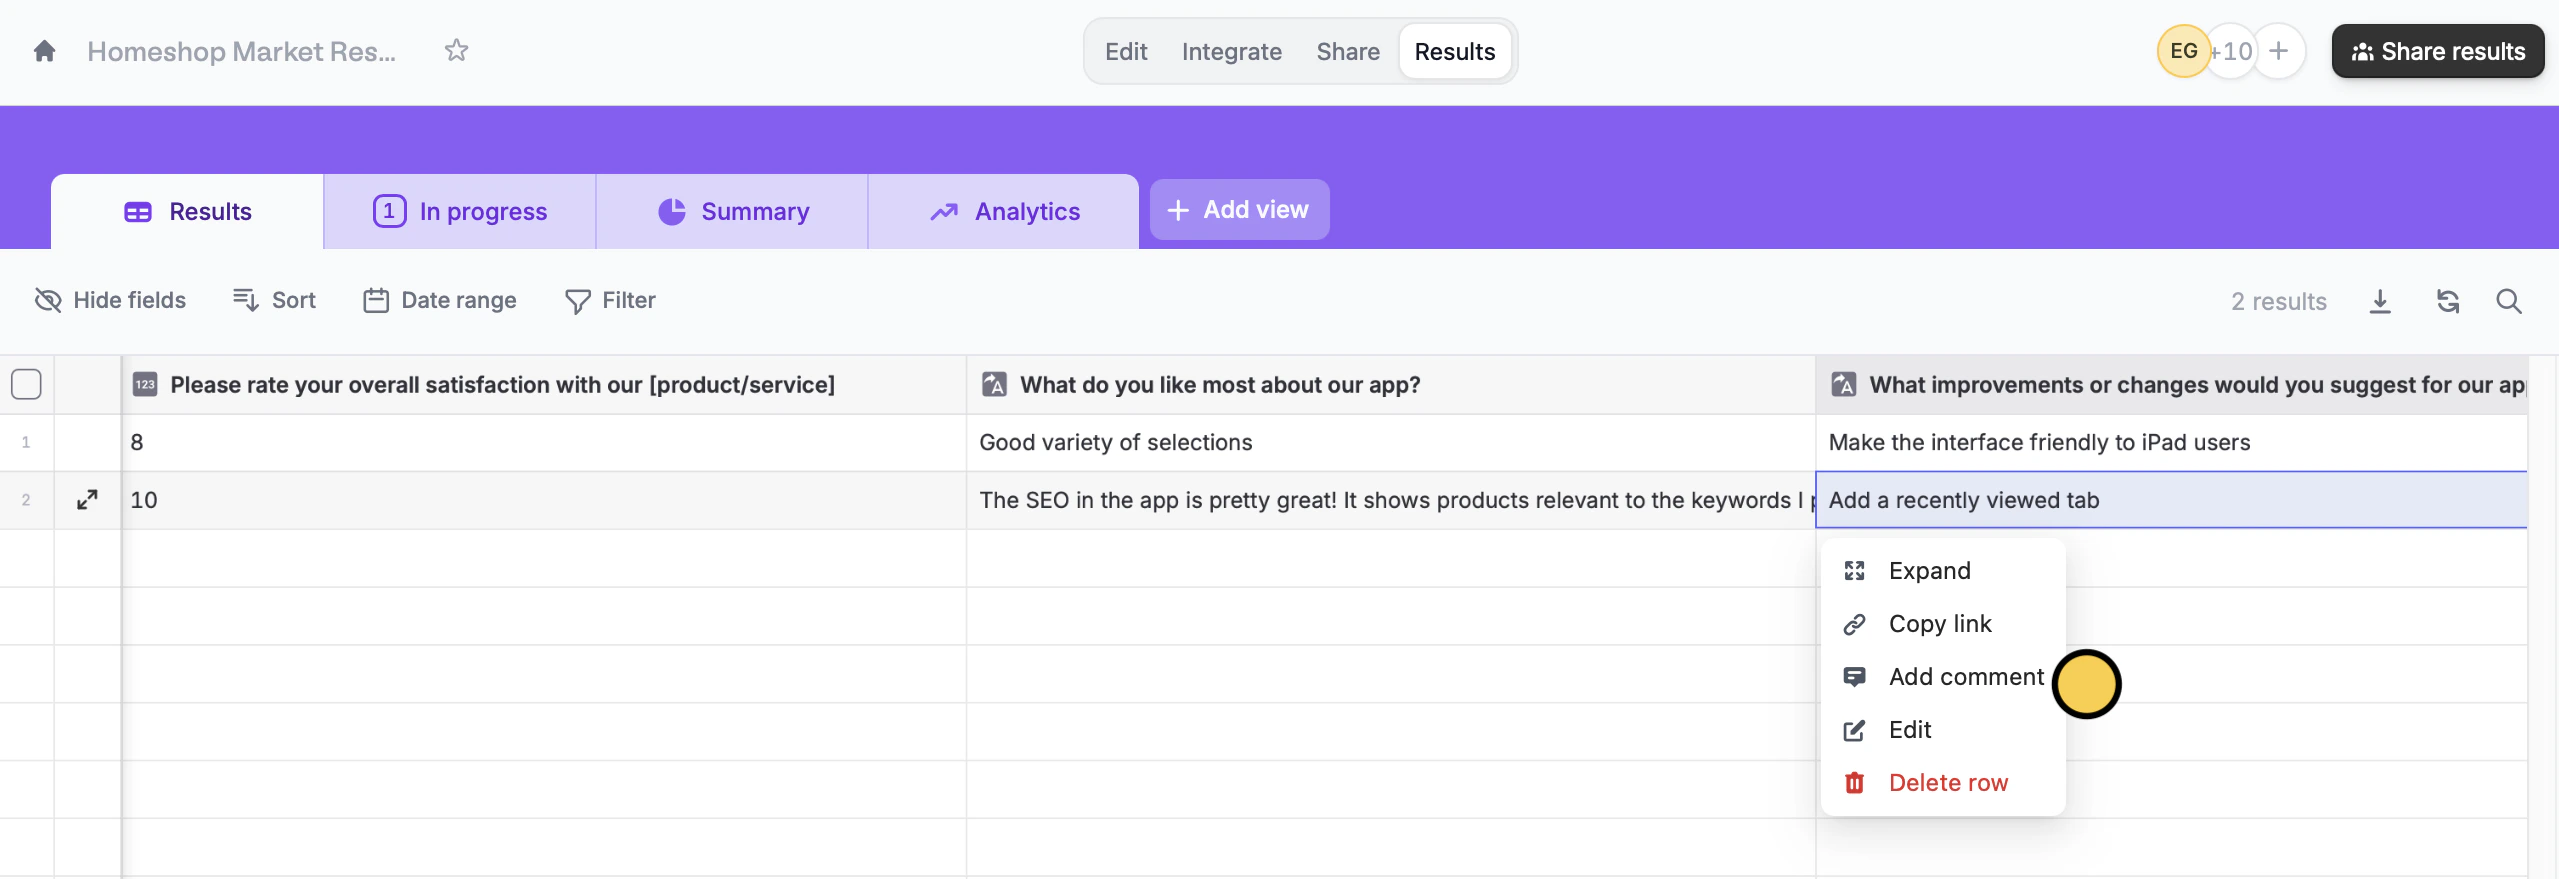The height and width of the screenshot is (879, 2559).
Task: Click the EG user avatar
Action: point(2183,51)
